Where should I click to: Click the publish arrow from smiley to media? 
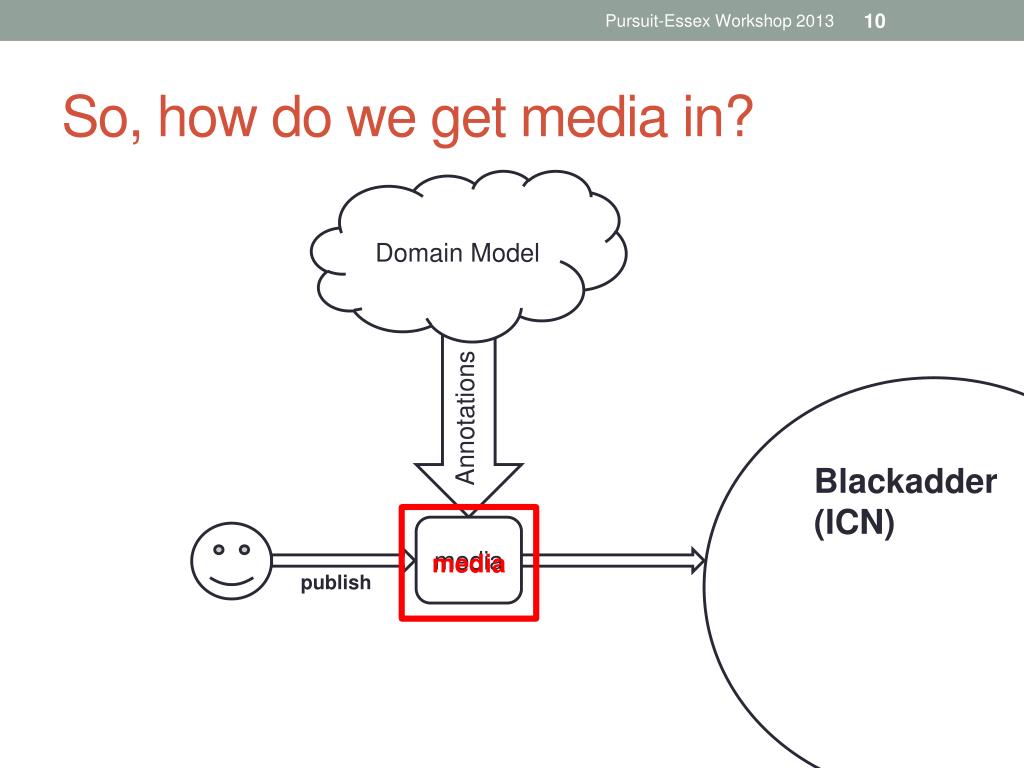click(343, 560)
